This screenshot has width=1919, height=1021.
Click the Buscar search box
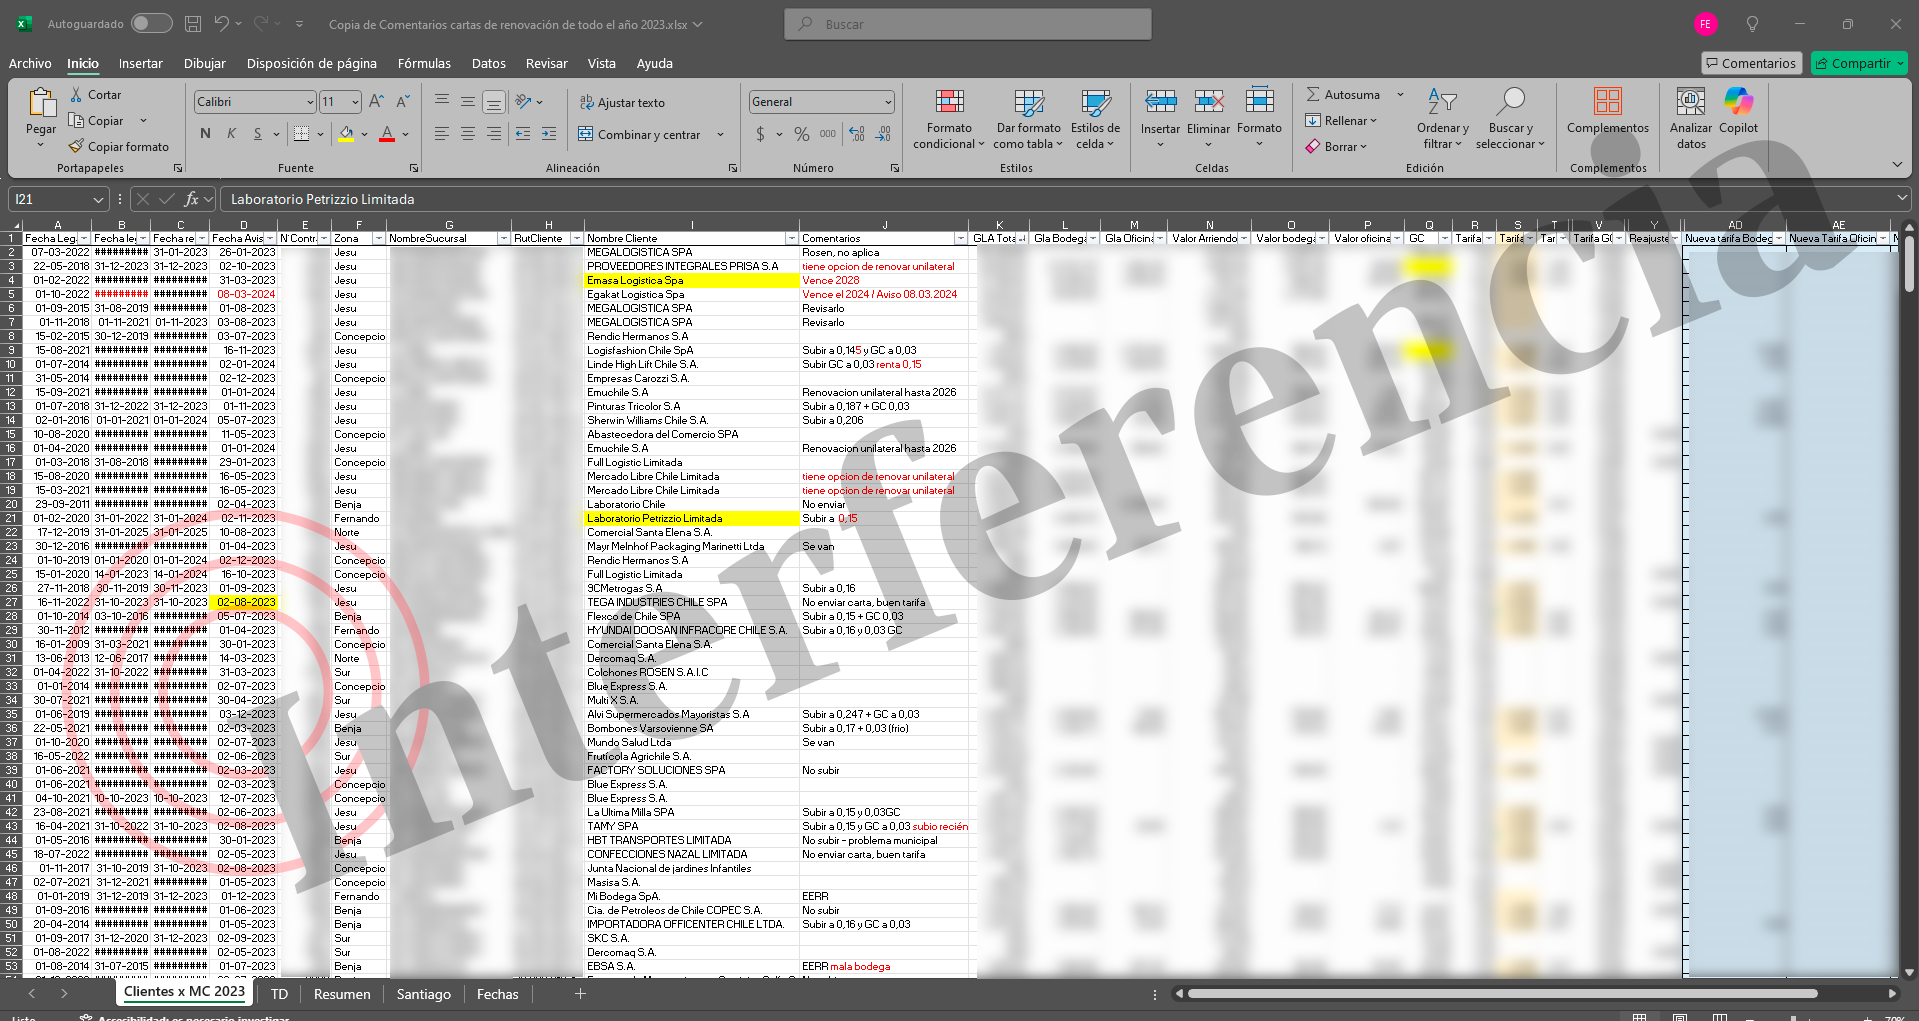[967, 24]
